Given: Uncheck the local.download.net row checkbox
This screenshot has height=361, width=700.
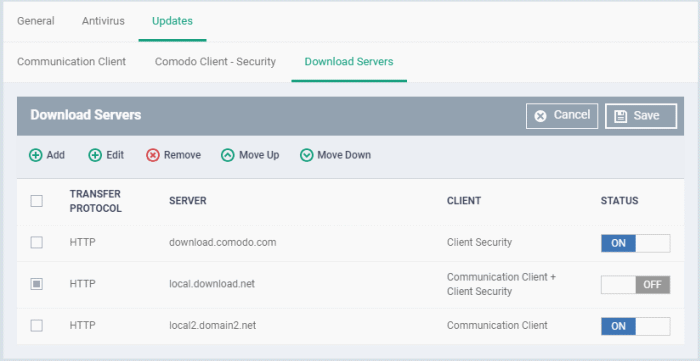Looking at the screenshot, I should (x=37, y=284).
